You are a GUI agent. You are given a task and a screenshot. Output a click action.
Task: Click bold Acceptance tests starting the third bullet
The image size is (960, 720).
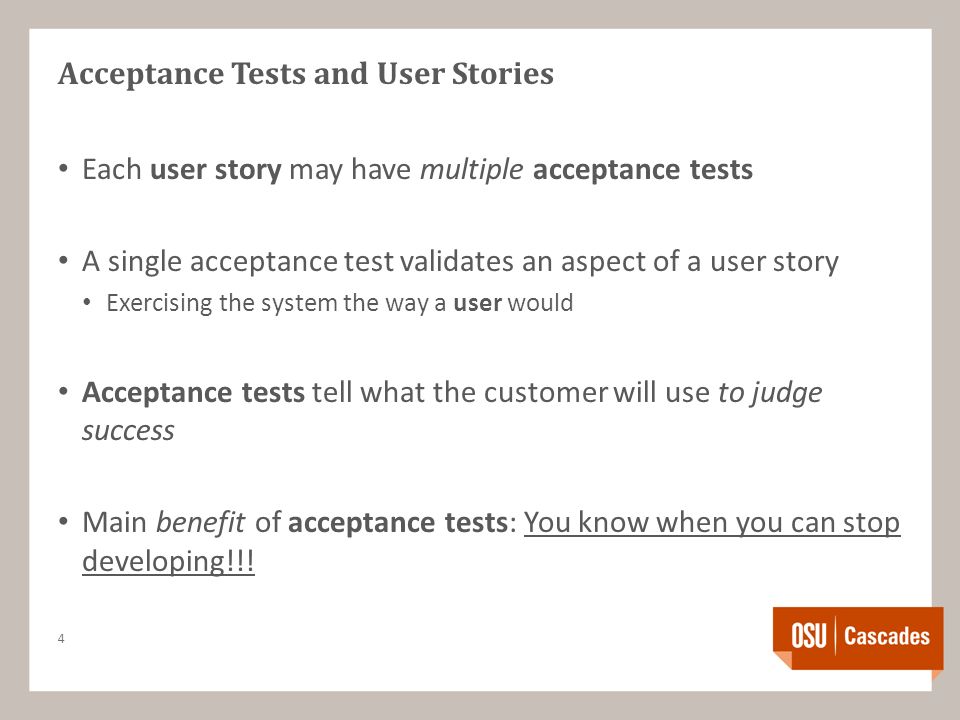click(x=193, y=392)
